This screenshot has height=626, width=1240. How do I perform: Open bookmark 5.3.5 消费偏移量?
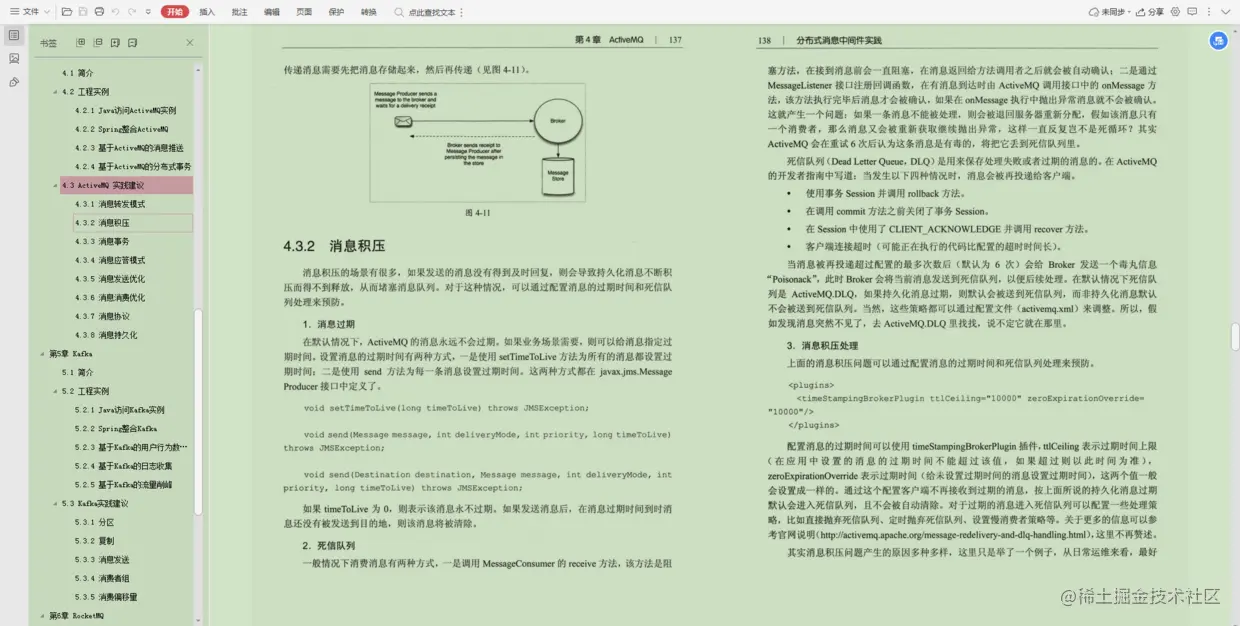[x=105, y=596]
